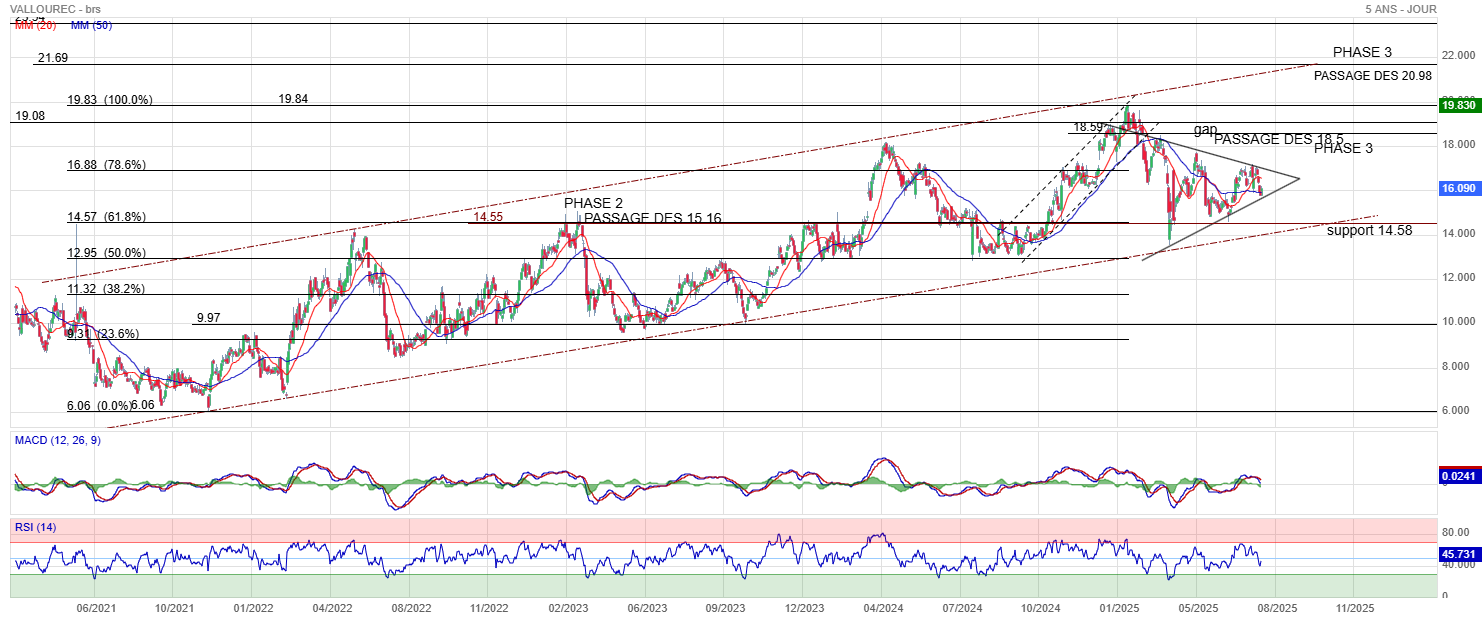Select the RSI (14) indicator label
The width and height of the screenshot is (1482, 618).
(36, 527)
